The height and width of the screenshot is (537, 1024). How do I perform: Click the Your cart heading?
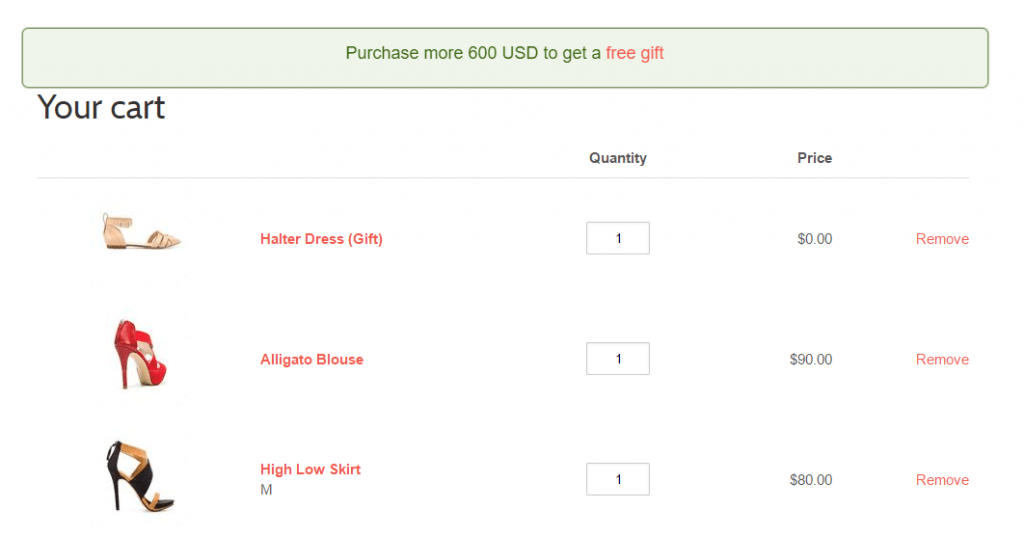pyautogui.click(x=101, y=107)
